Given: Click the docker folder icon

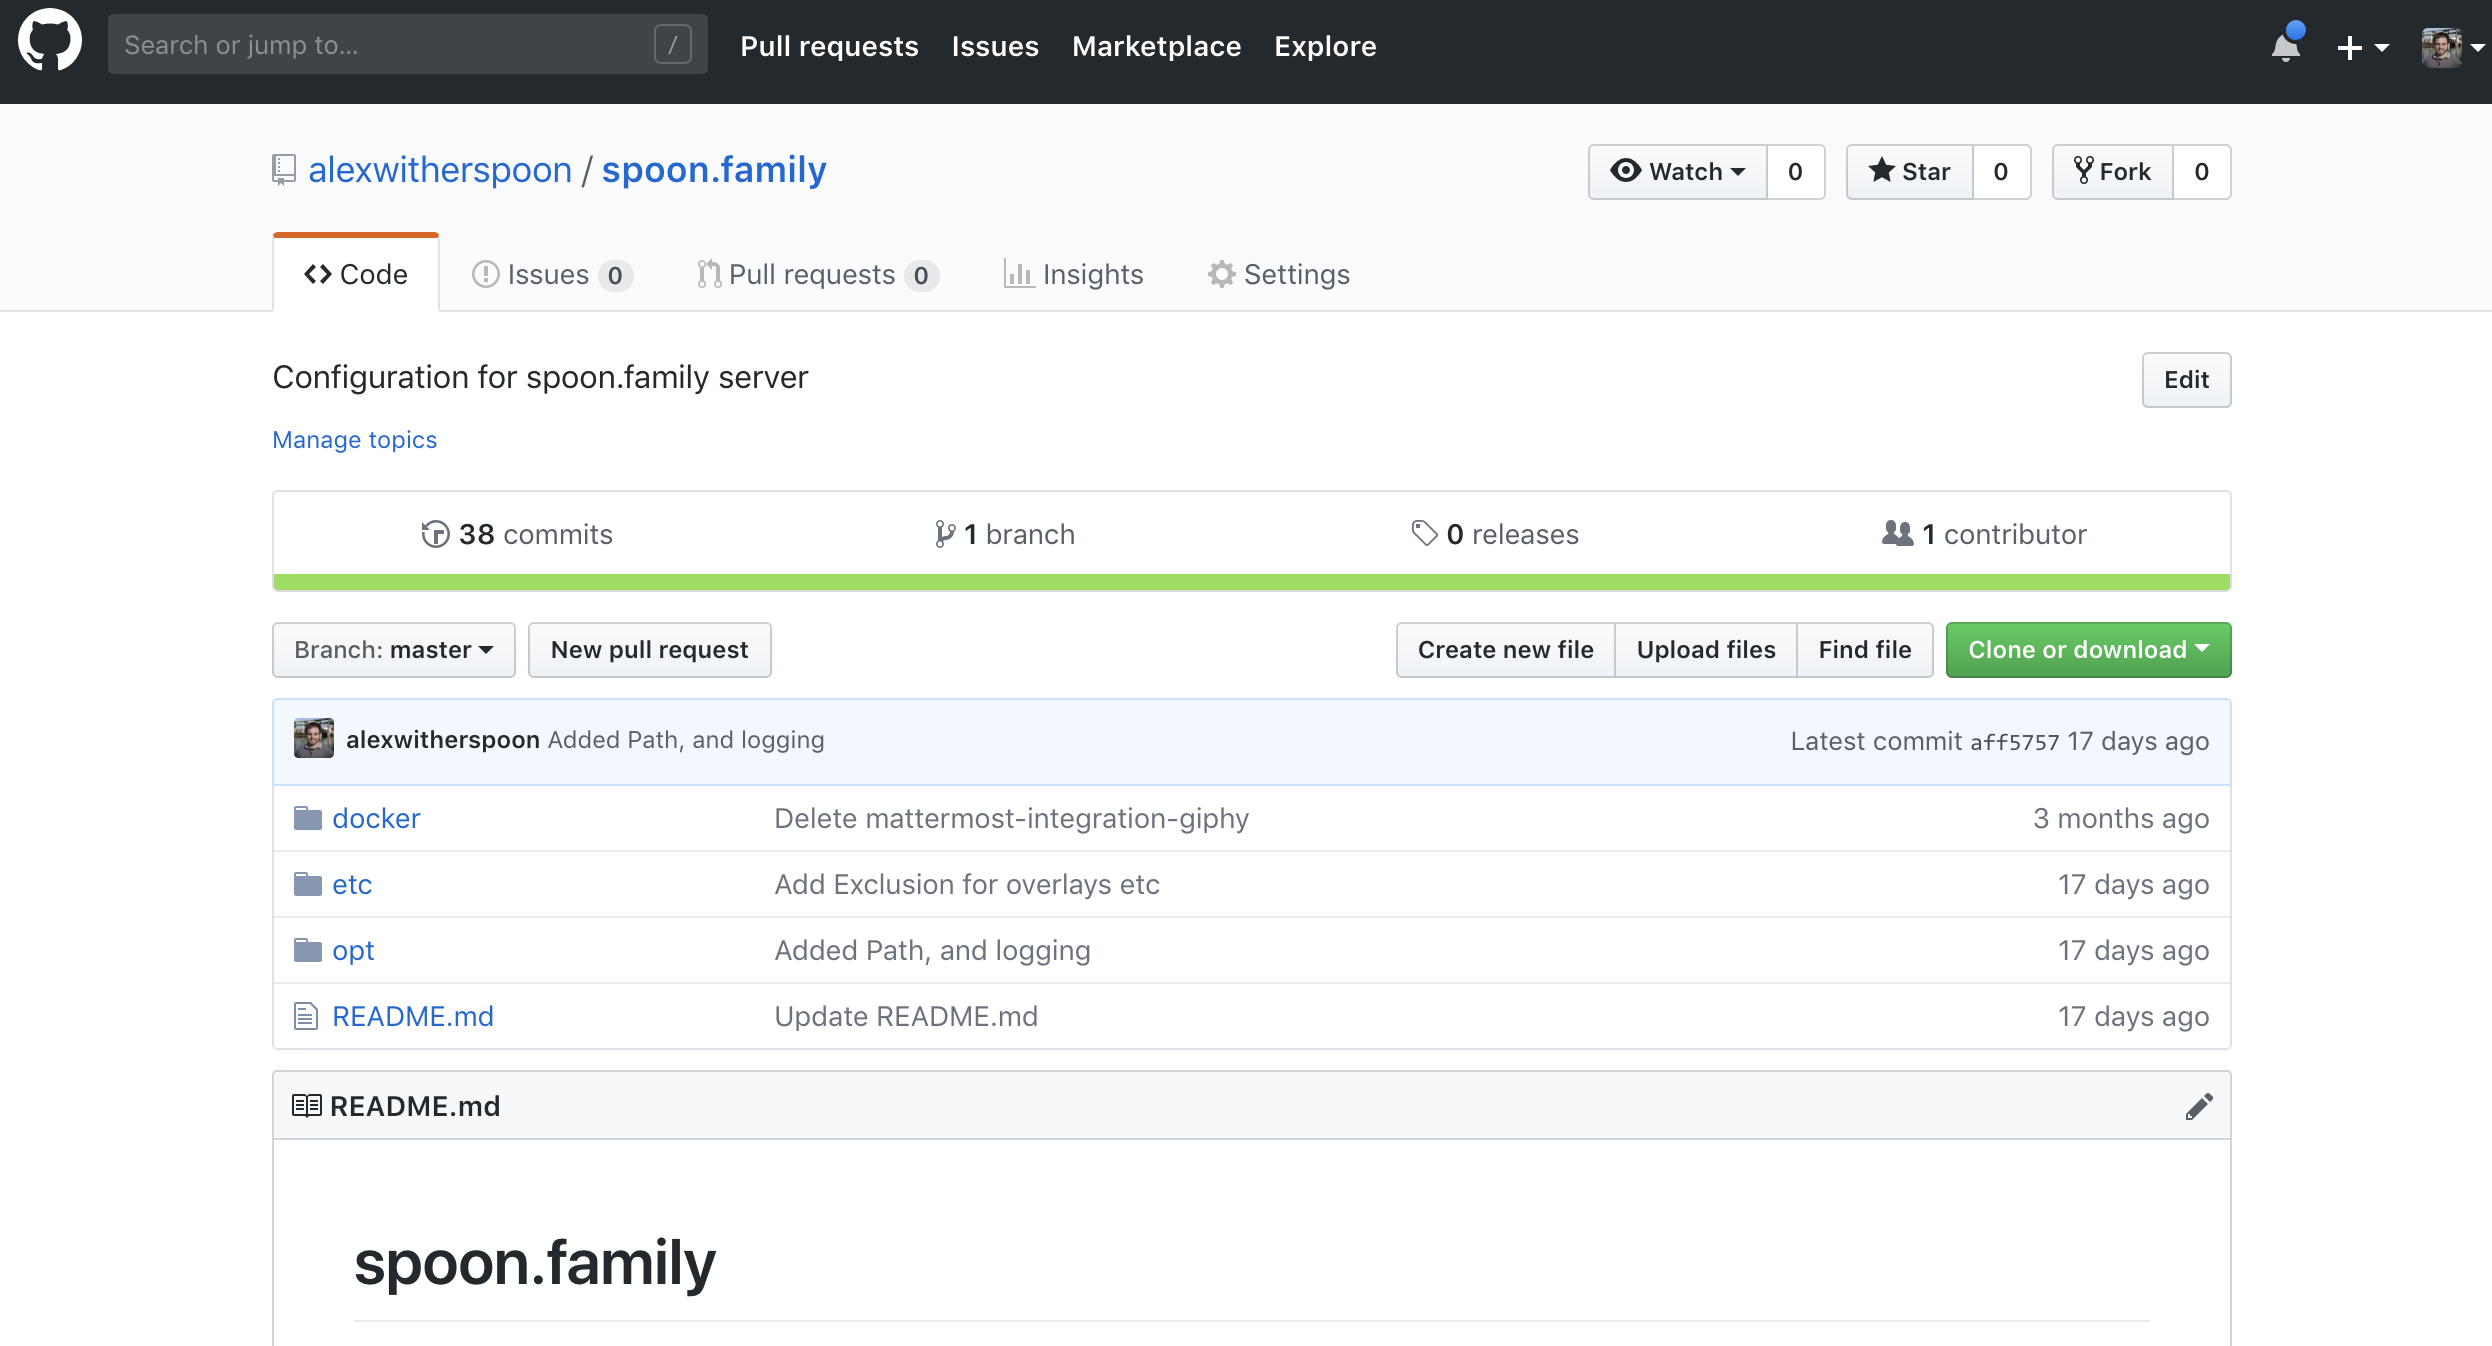Looking at the screenshot, I should click(307, 818).
